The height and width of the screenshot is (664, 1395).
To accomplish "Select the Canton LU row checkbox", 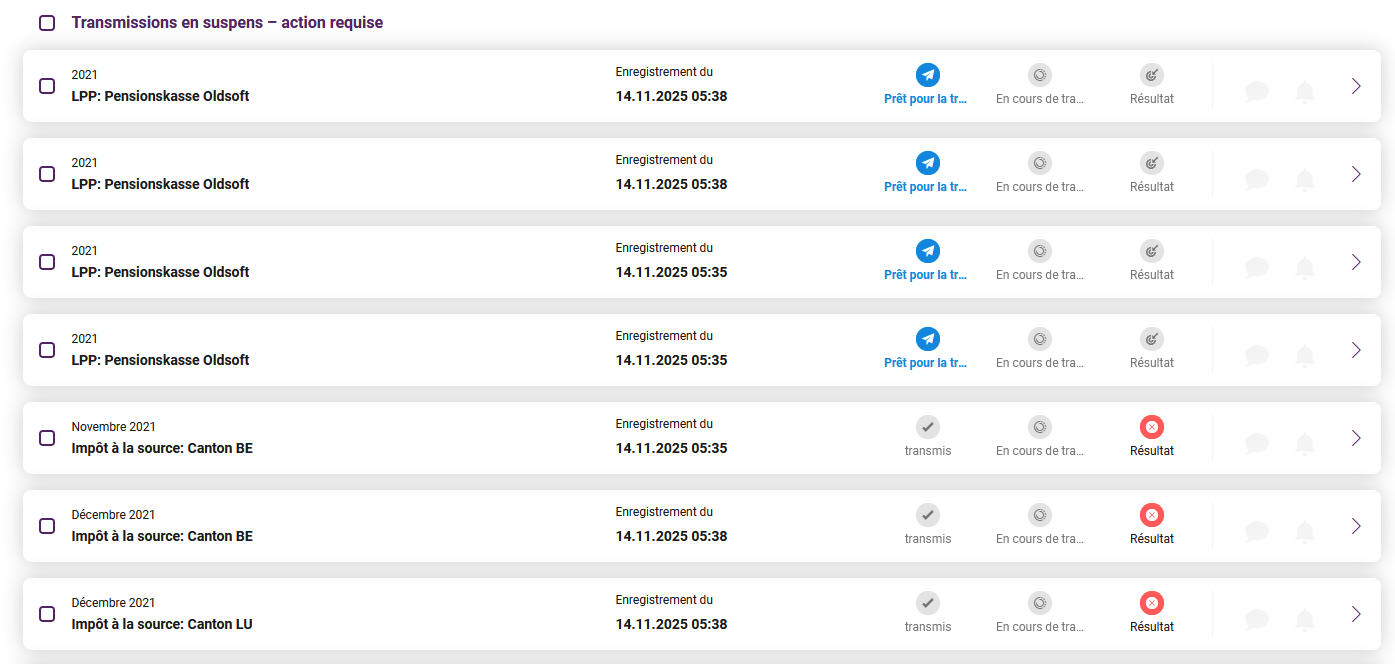I will (47, 614).
